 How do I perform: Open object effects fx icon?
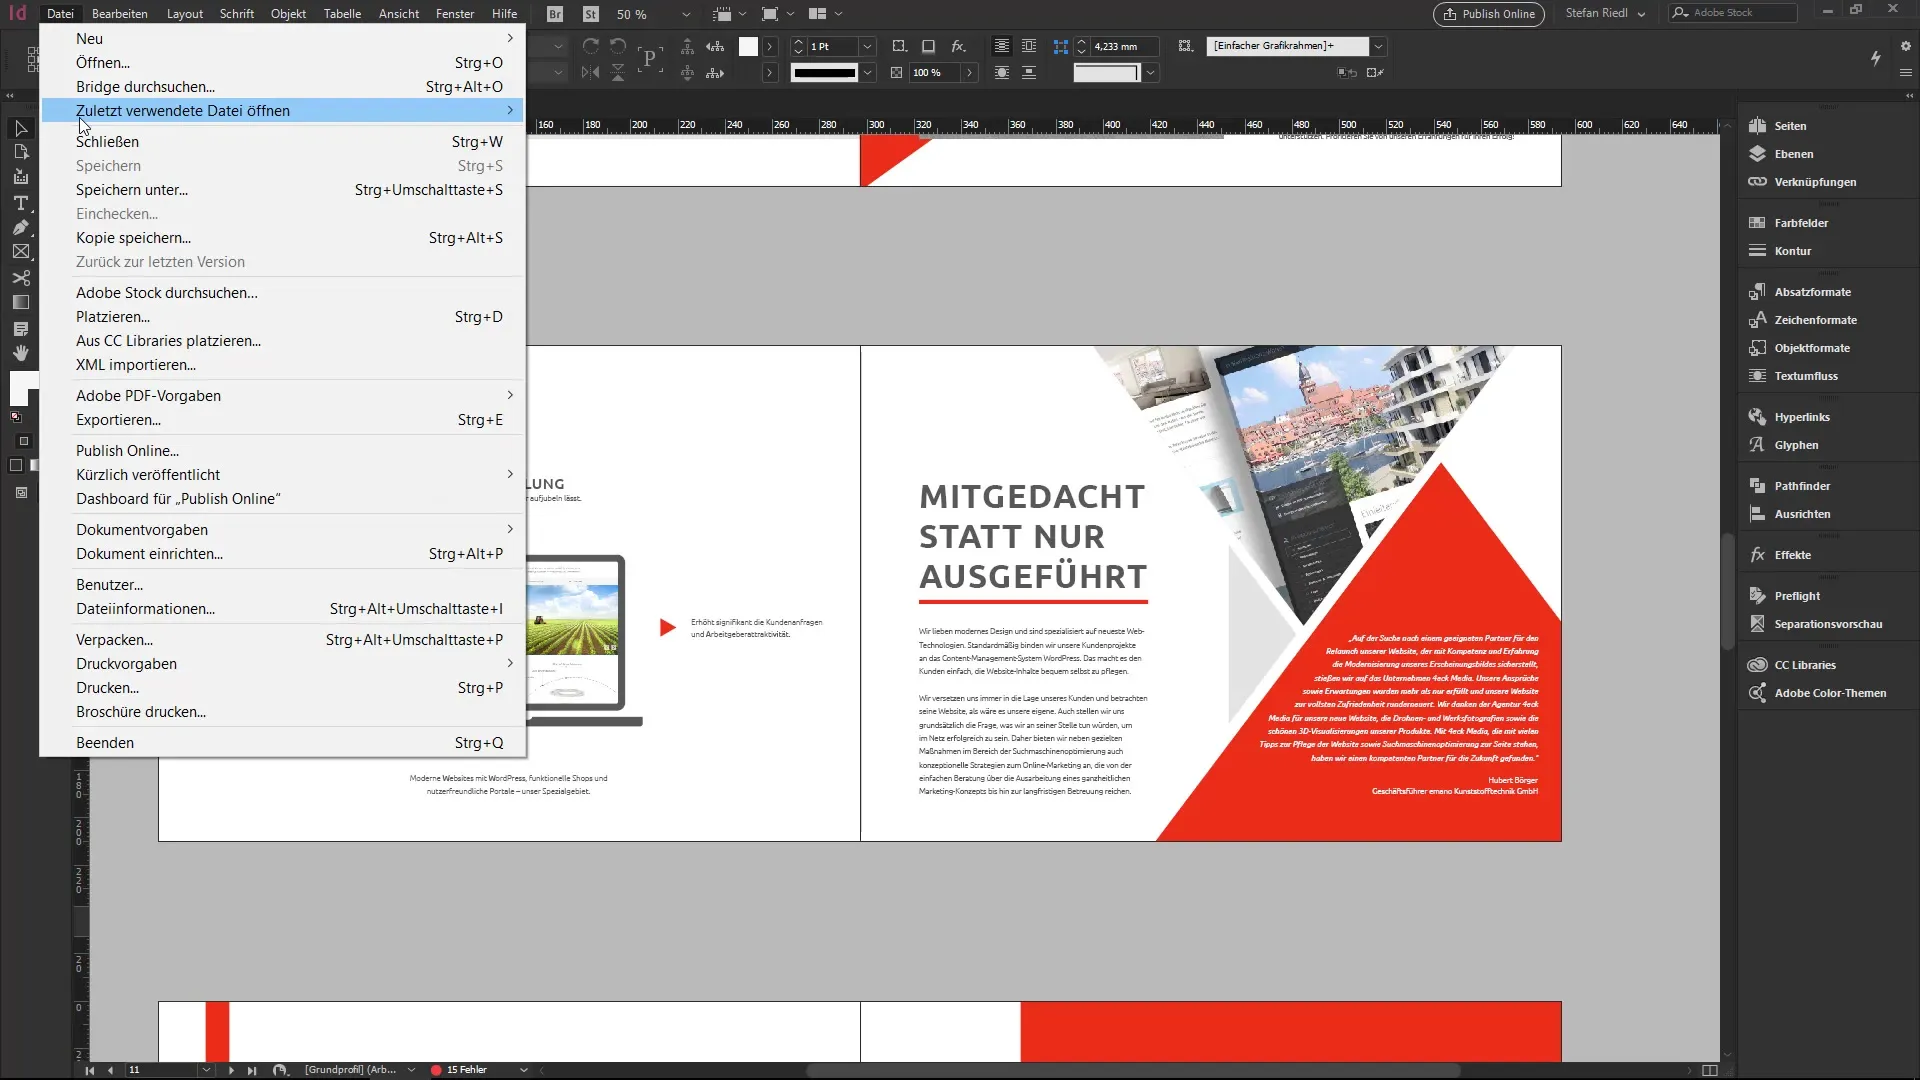[958, 46]
